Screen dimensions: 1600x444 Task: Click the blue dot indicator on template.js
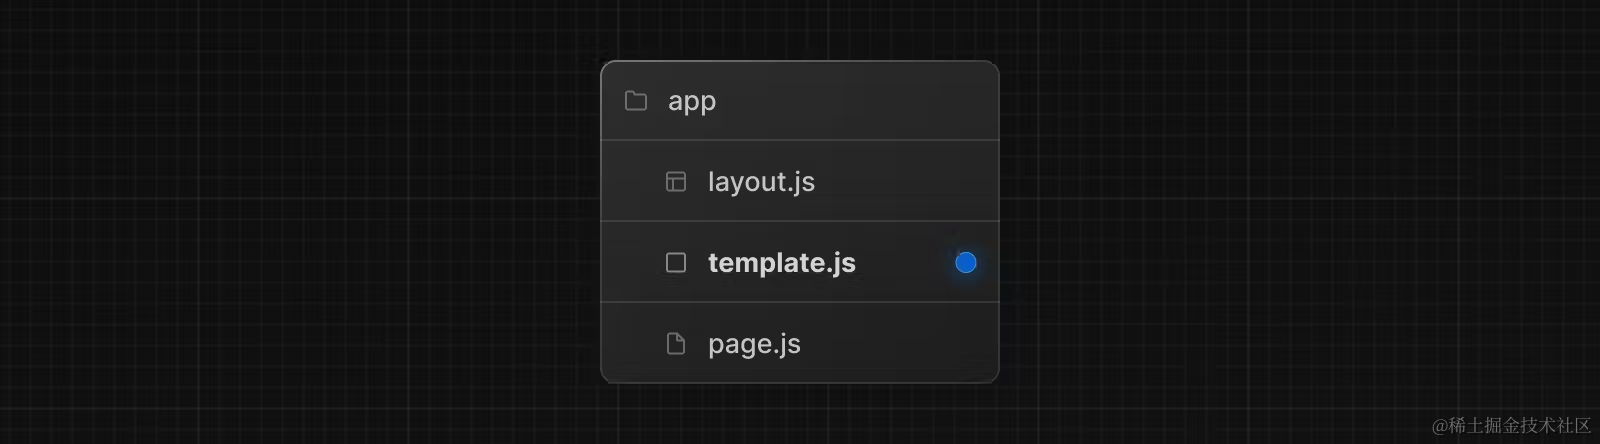click(x=965, y=262)
